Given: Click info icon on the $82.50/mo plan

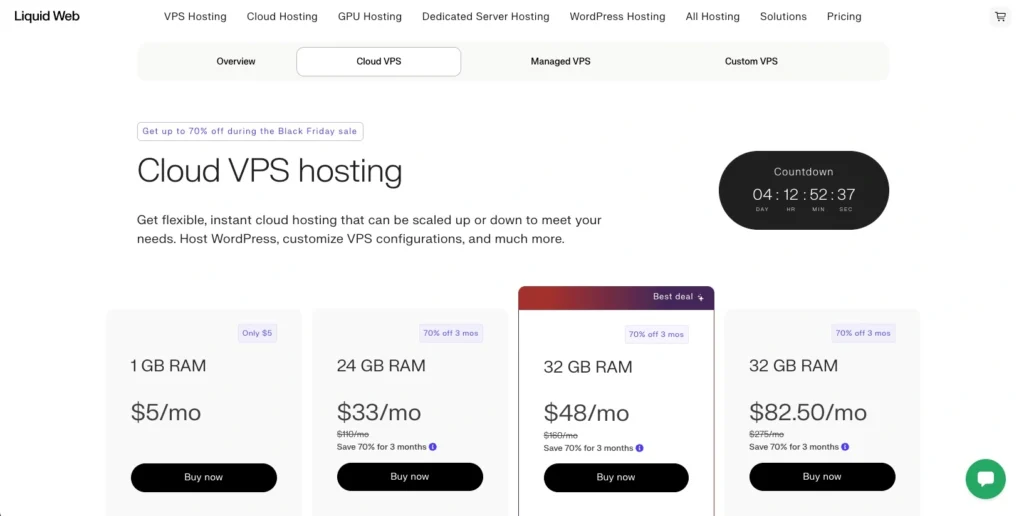Looking at the screenshot, I should (x=845, y=447).
